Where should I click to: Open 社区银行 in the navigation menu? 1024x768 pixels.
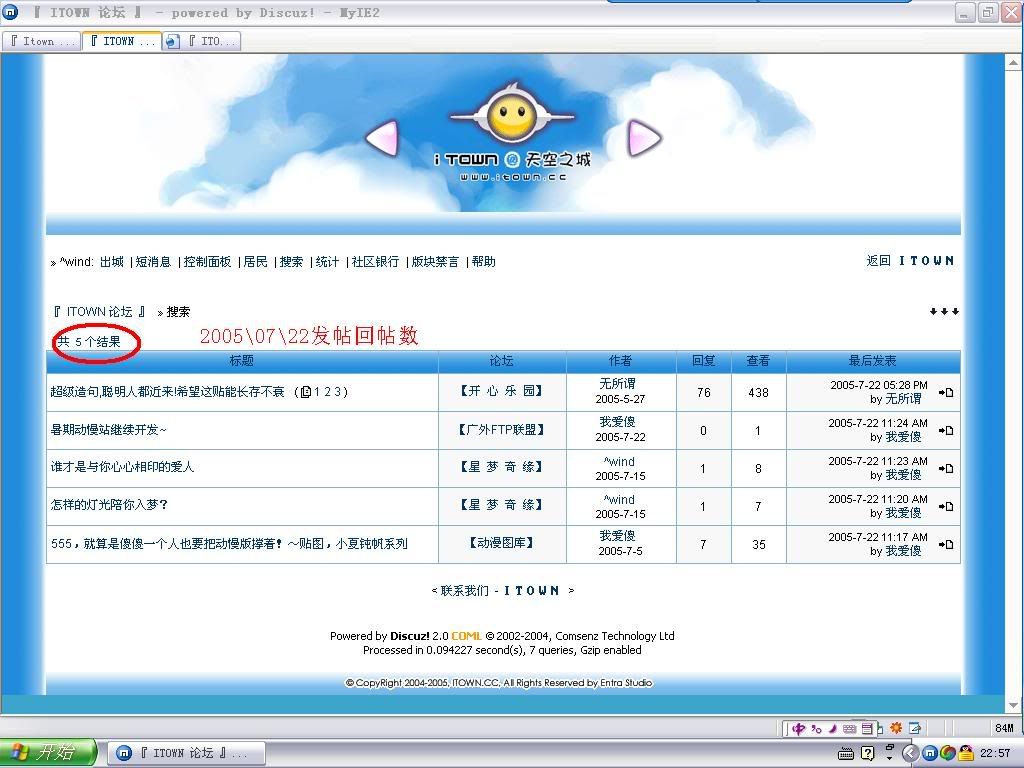(x=375, y=262)
